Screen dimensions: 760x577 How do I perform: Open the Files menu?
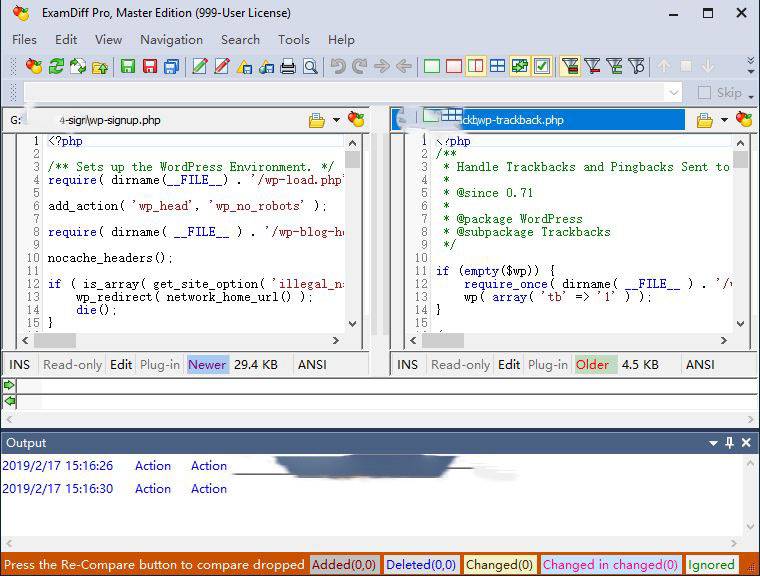(x=24, y=40)
